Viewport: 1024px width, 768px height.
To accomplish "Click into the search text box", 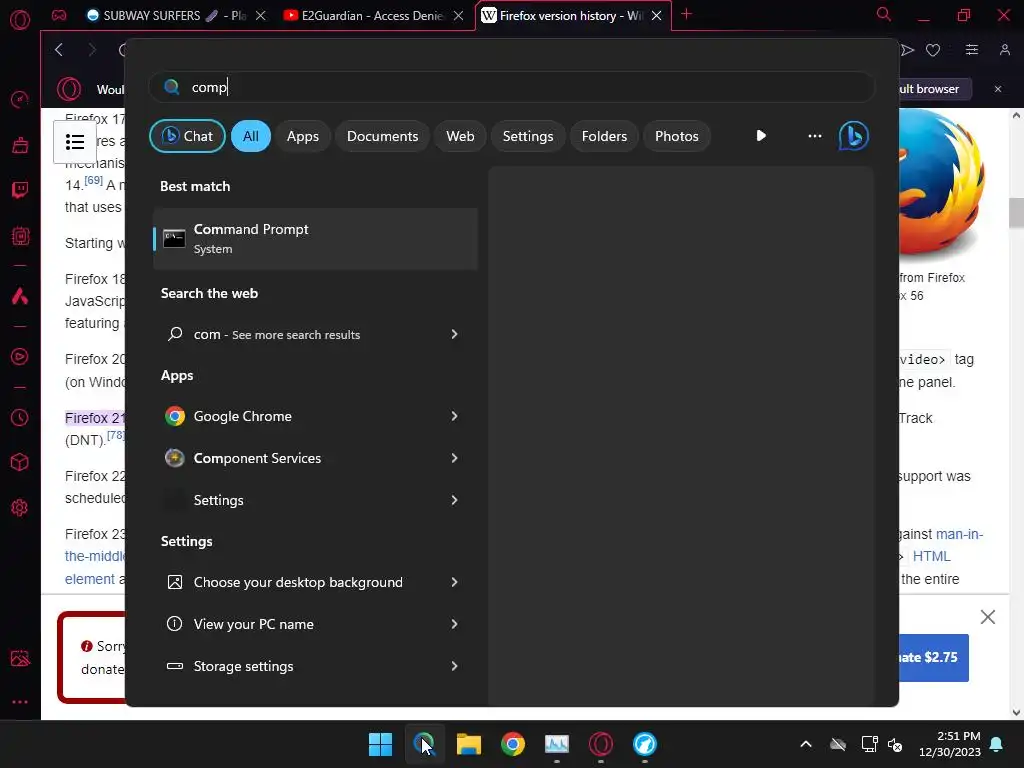I will click(x=511, y=88).
